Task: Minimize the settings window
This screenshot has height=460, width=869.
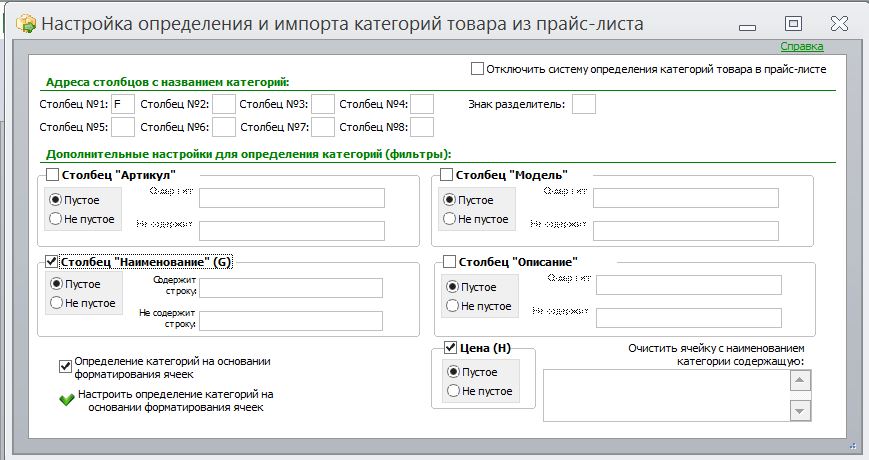Action: [748, 27]
